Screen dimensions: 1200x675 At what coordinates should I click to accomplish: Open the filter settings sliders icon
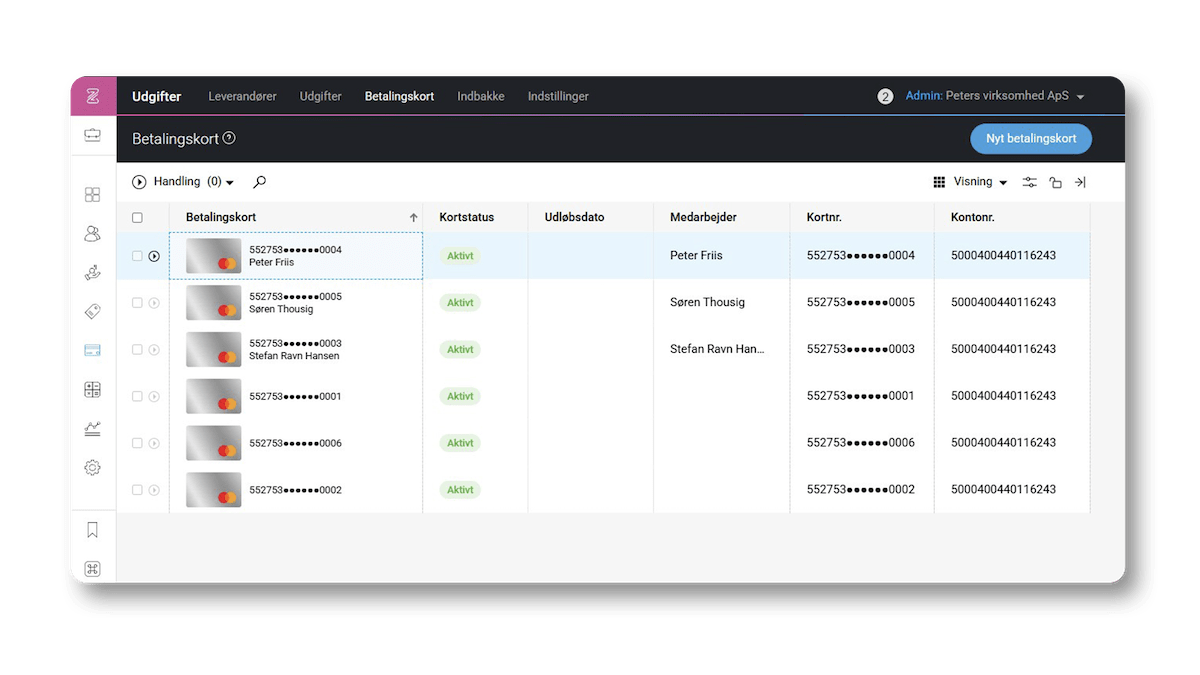(x=1029, y=182)
